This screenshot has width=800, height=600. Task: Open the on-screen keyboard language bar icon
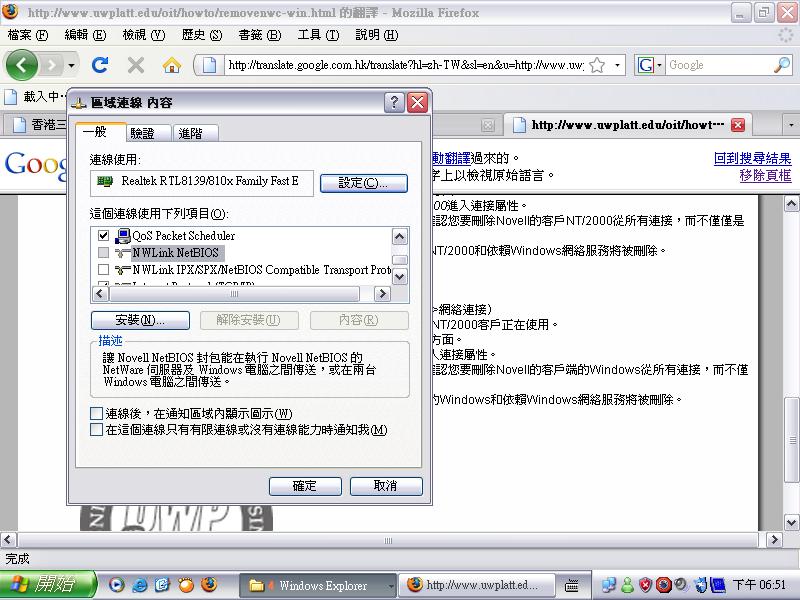(x=572, y=586)
